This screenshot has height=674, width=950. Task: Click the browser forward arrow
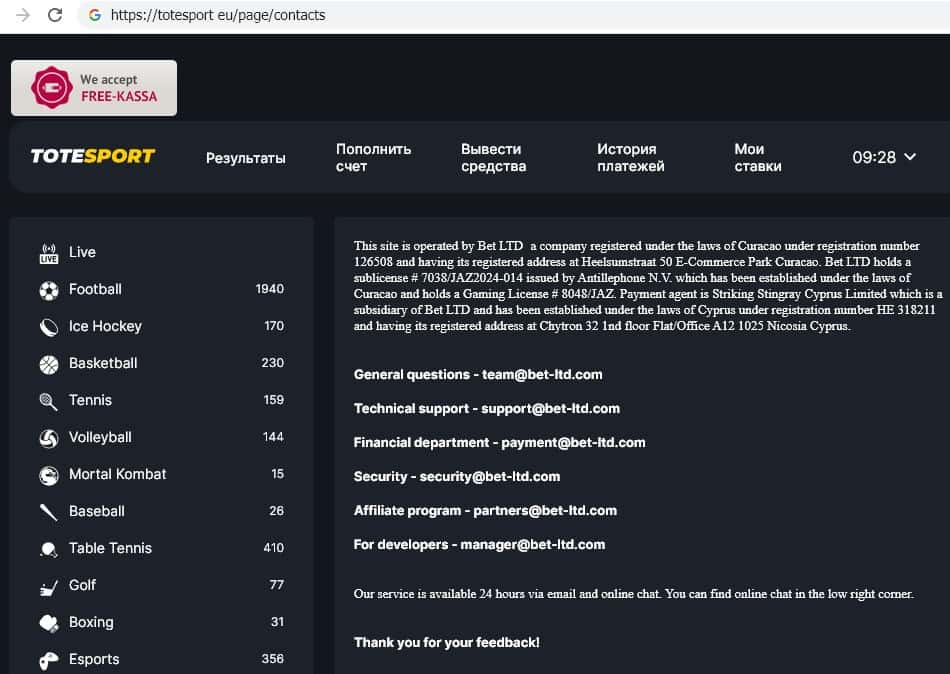click(22, 15)
